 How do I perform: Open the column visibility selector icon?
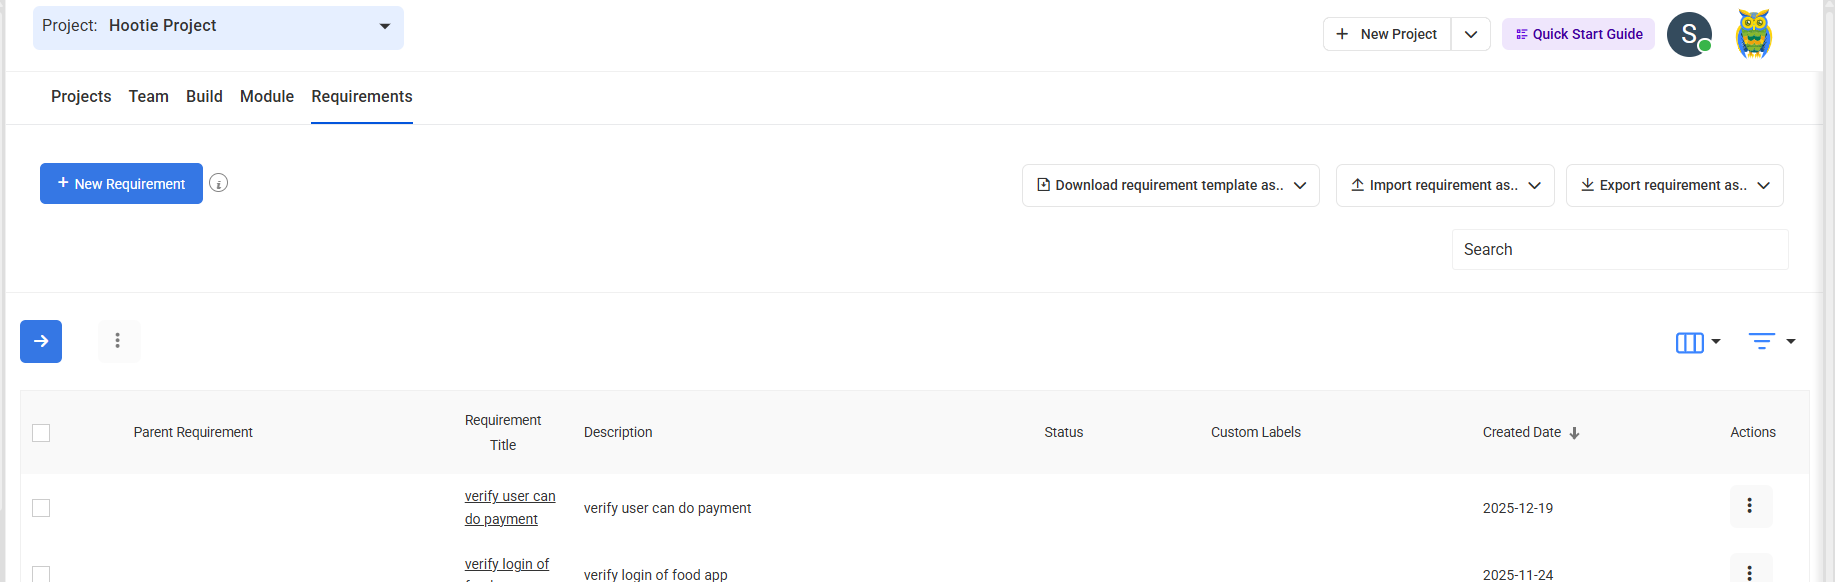click(x=1697, y=342)
